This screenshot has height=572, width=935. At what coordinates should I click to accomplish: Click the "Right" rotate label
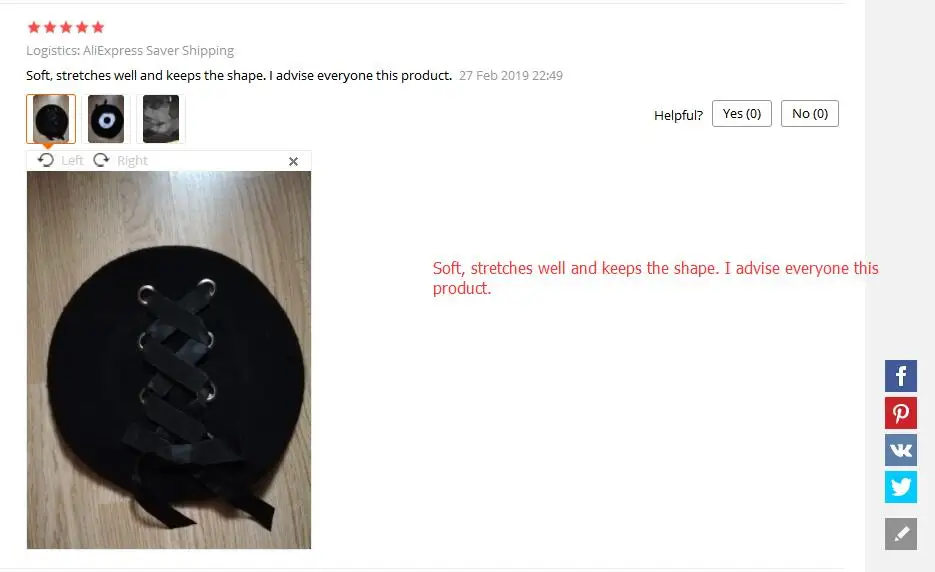tap(132, 160)
